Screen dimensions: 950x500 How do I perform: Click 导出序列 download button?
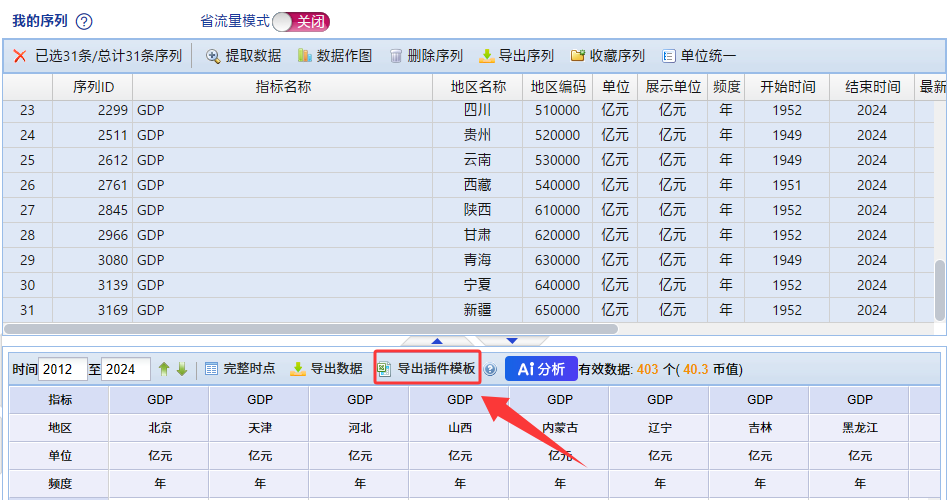pos(516,56)
